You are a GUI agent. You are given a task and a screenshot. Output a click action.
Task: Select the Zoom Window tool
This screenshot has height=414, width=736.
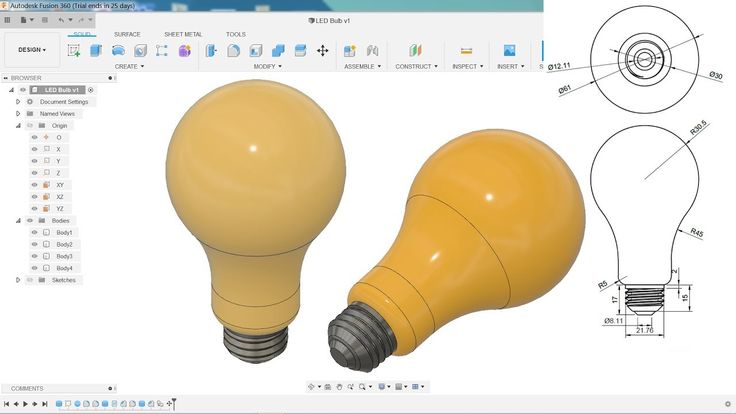[x=351, y=387]
